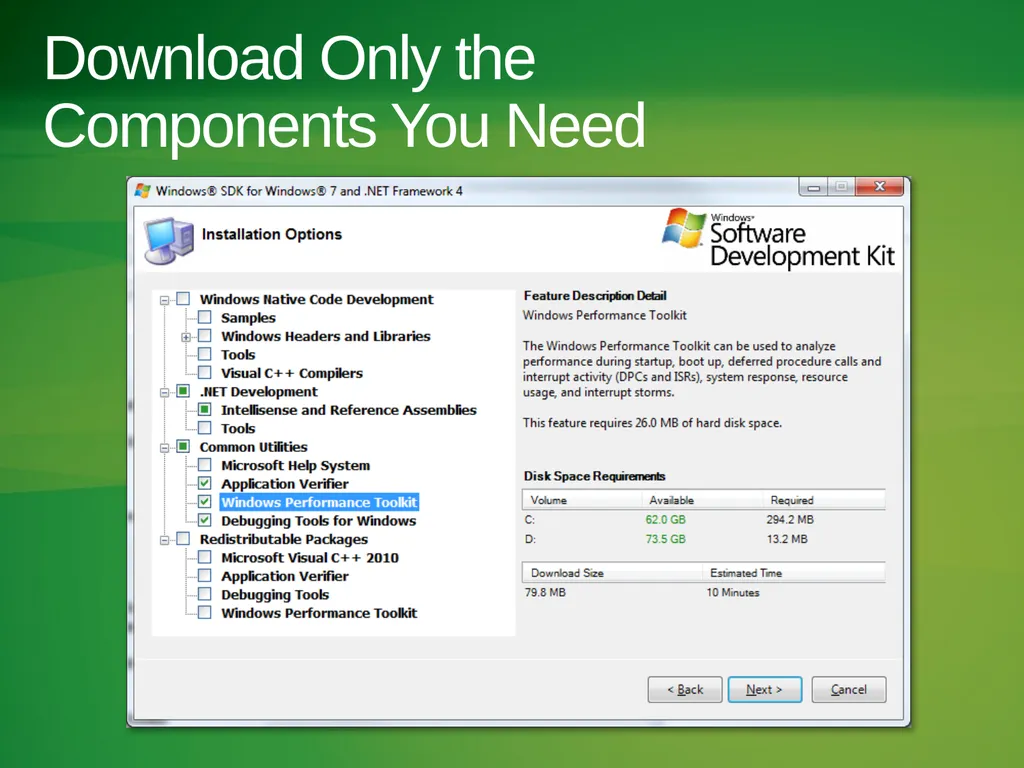This screenshot has height=768, width=1024.
Task: Select the Visual C++ Compilers label
Action: pos(292,373)
